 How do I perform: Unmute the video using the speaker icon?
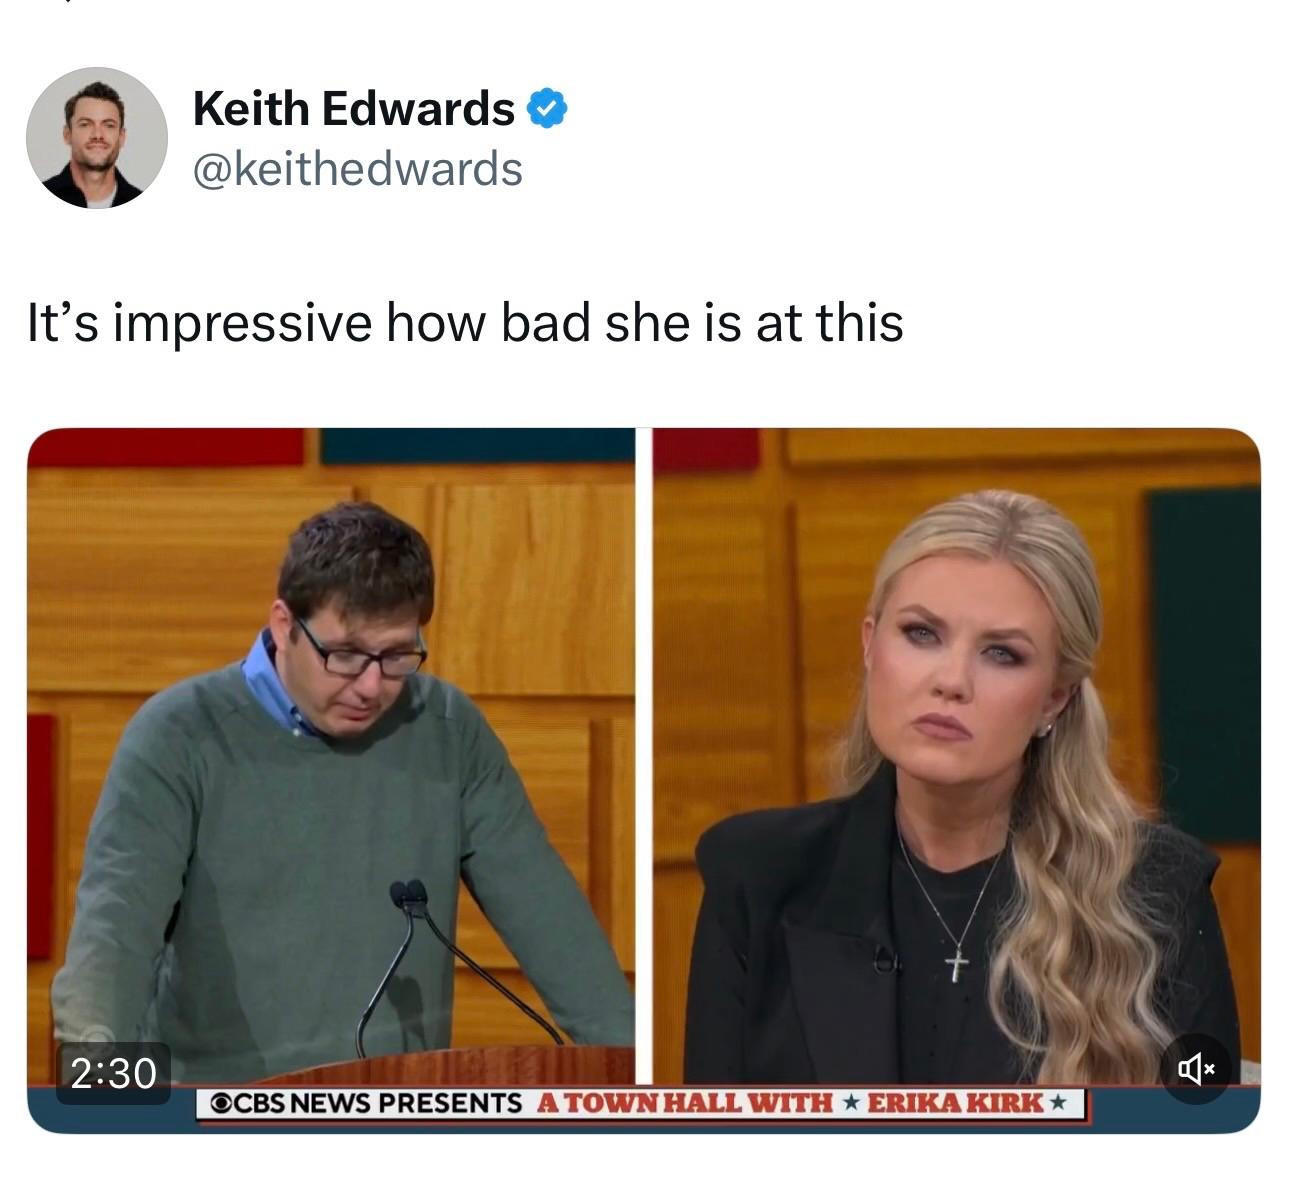[1195, 1071]
